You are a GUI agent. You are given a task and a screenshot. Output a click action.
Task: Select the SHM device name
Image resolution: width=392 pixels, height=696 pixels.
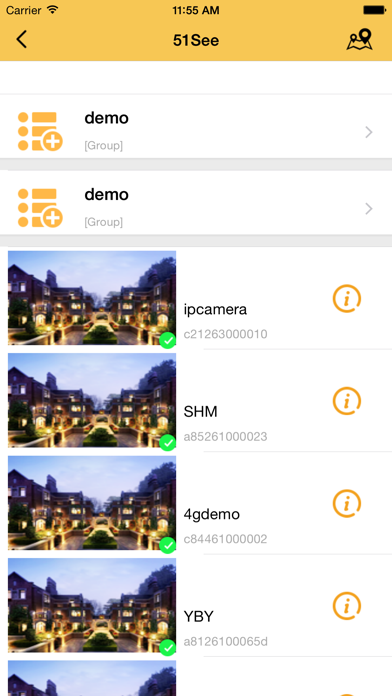coord(201,412)
